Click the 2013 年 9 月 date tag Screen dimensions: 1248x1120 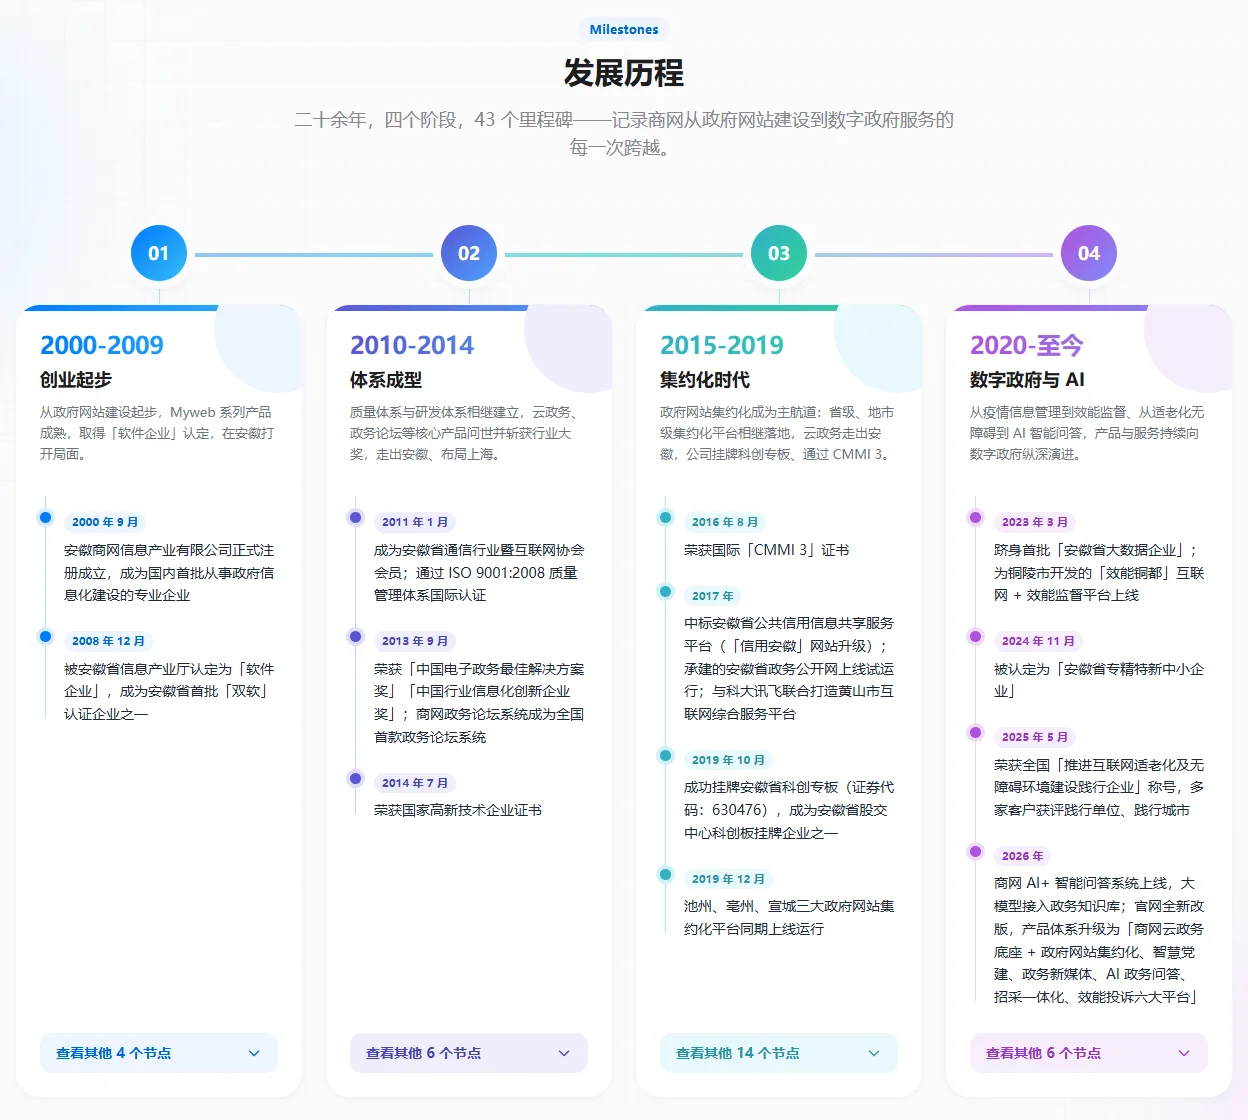[x=415, y=641]
